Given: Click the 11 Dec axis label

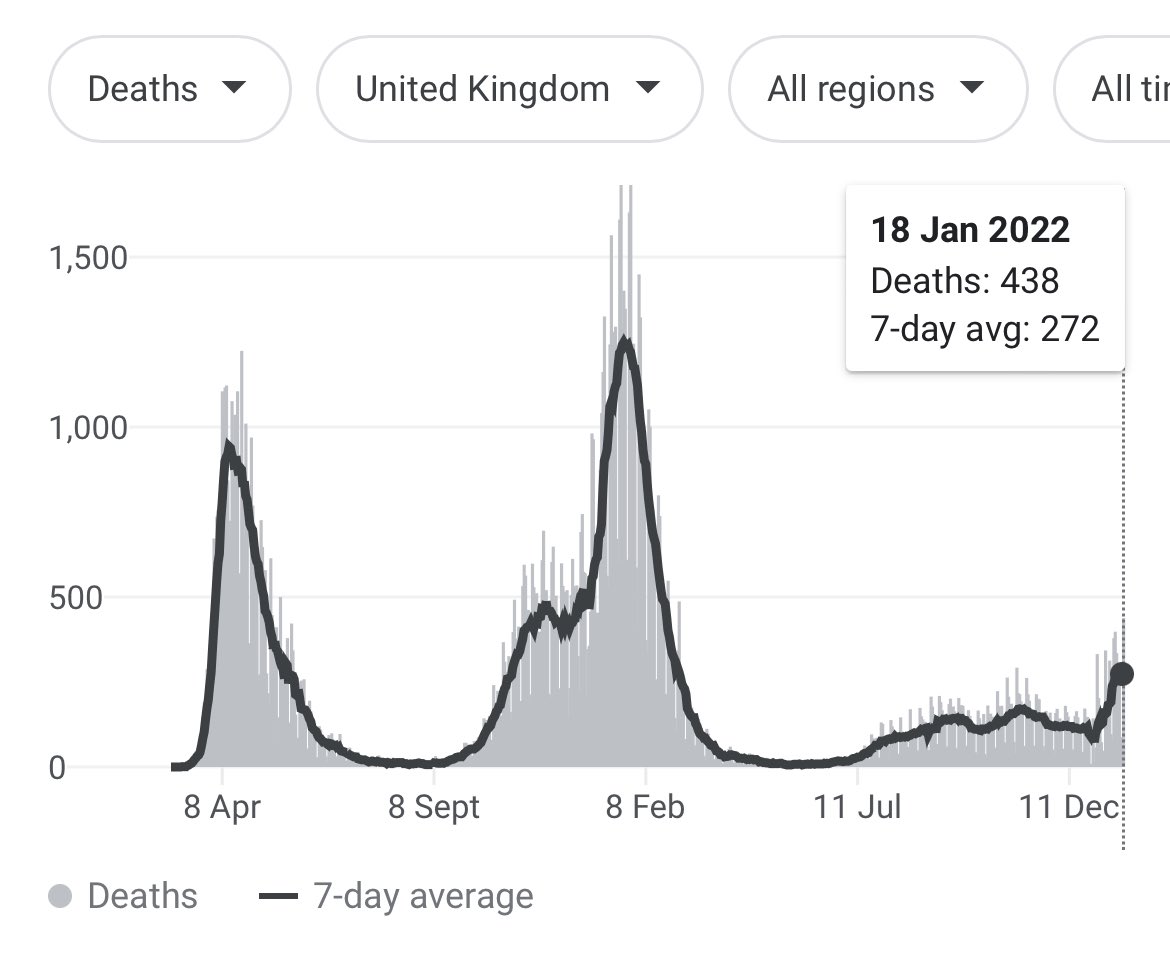Looking at the screenshot, I should (x=1069, y=807).
